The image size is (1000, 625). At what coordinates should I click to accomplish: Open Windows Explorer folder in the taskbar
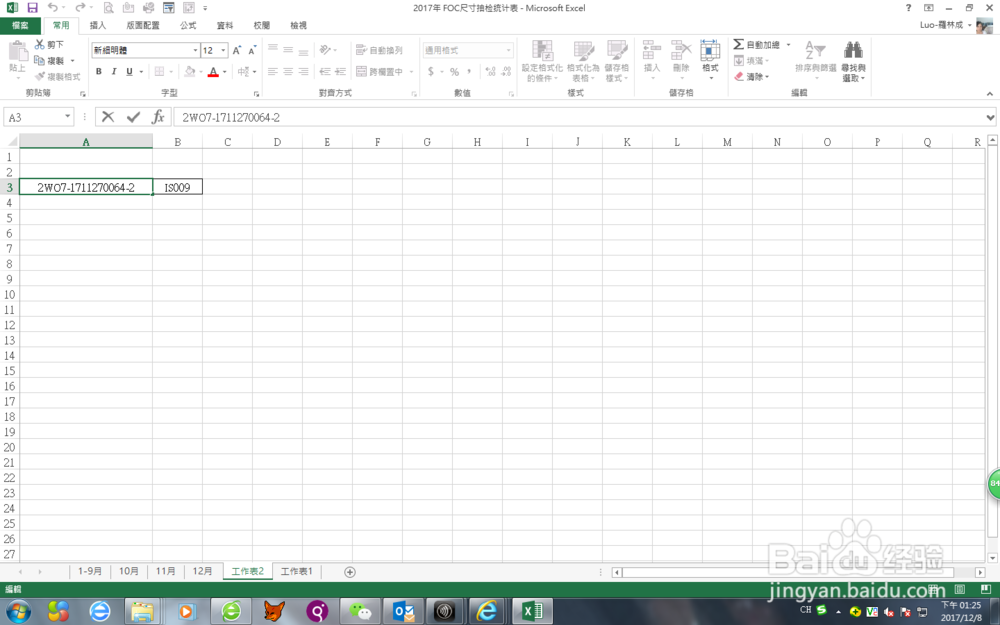[142, 611]
